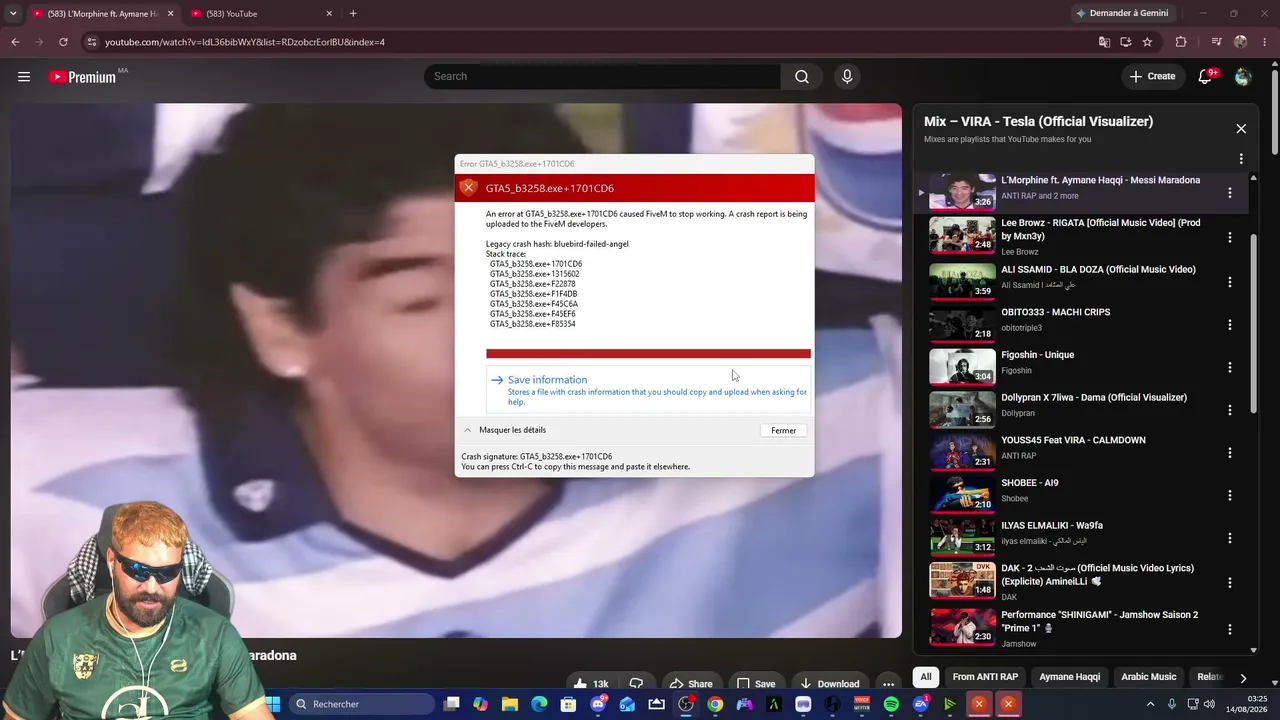The width and height of the screenshot is (1280, 720).
Task: Open Microsoft Edge from the taskbar
Action: [x=540, y=704]
